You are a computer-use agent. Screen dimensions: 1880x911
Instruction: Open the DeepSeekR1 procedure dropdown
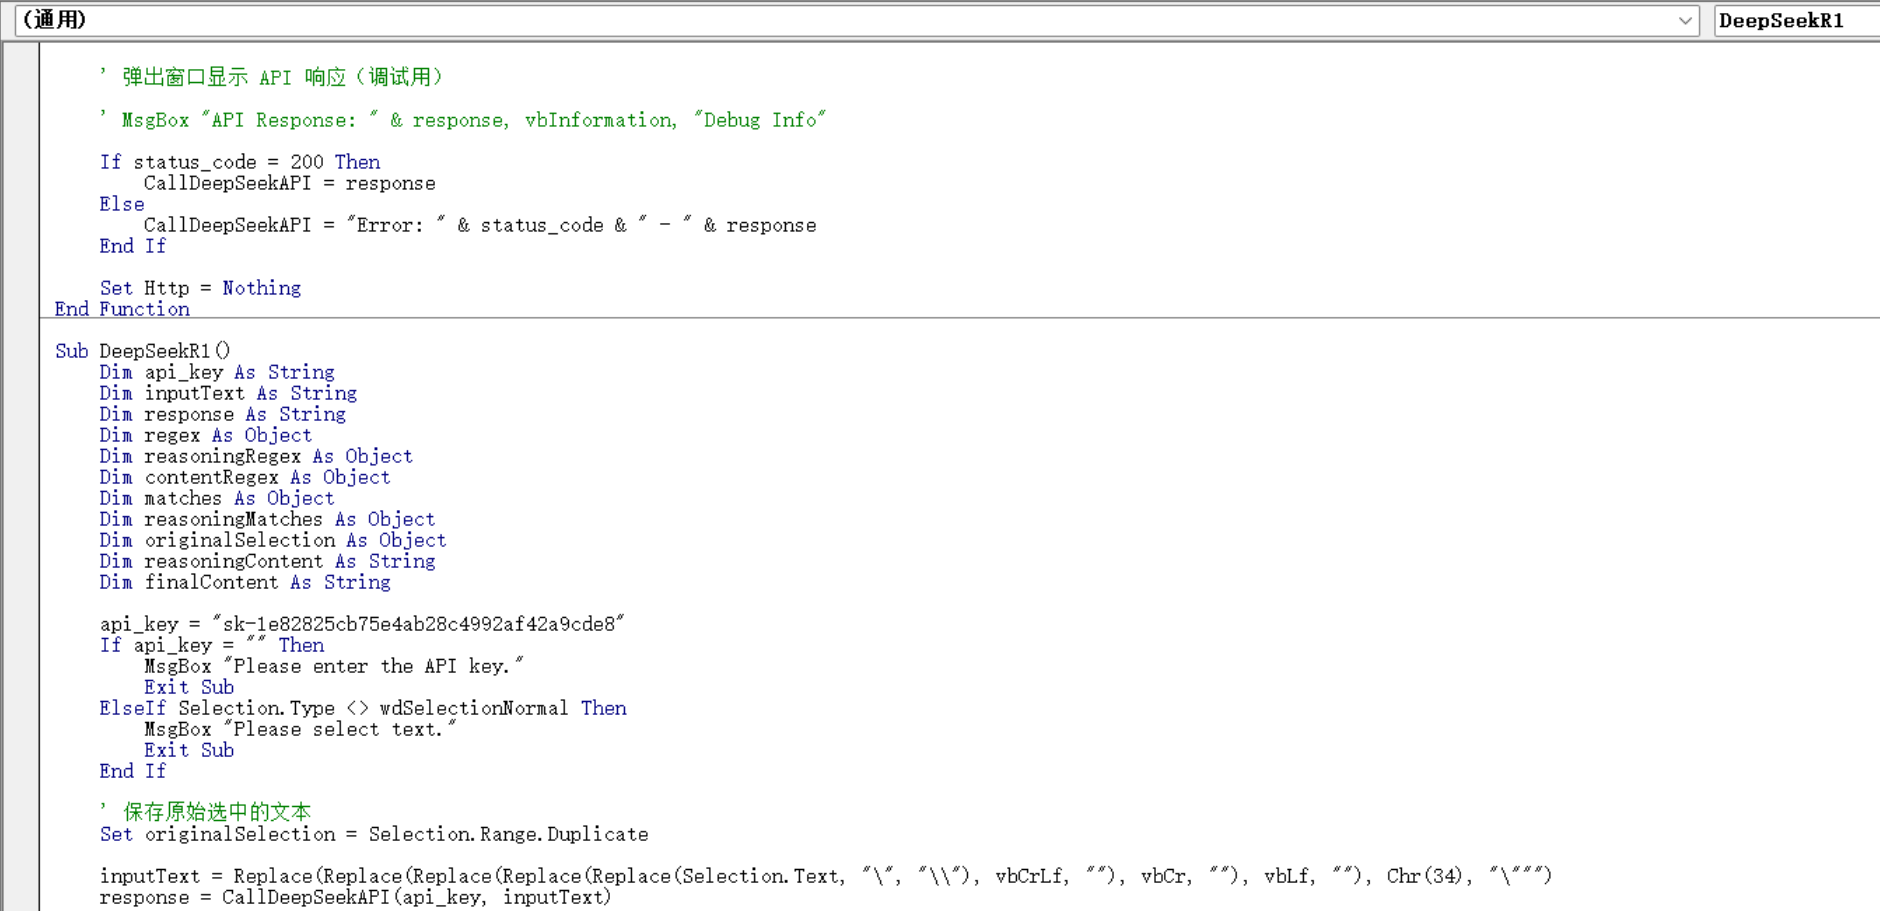click(1797, 20)
